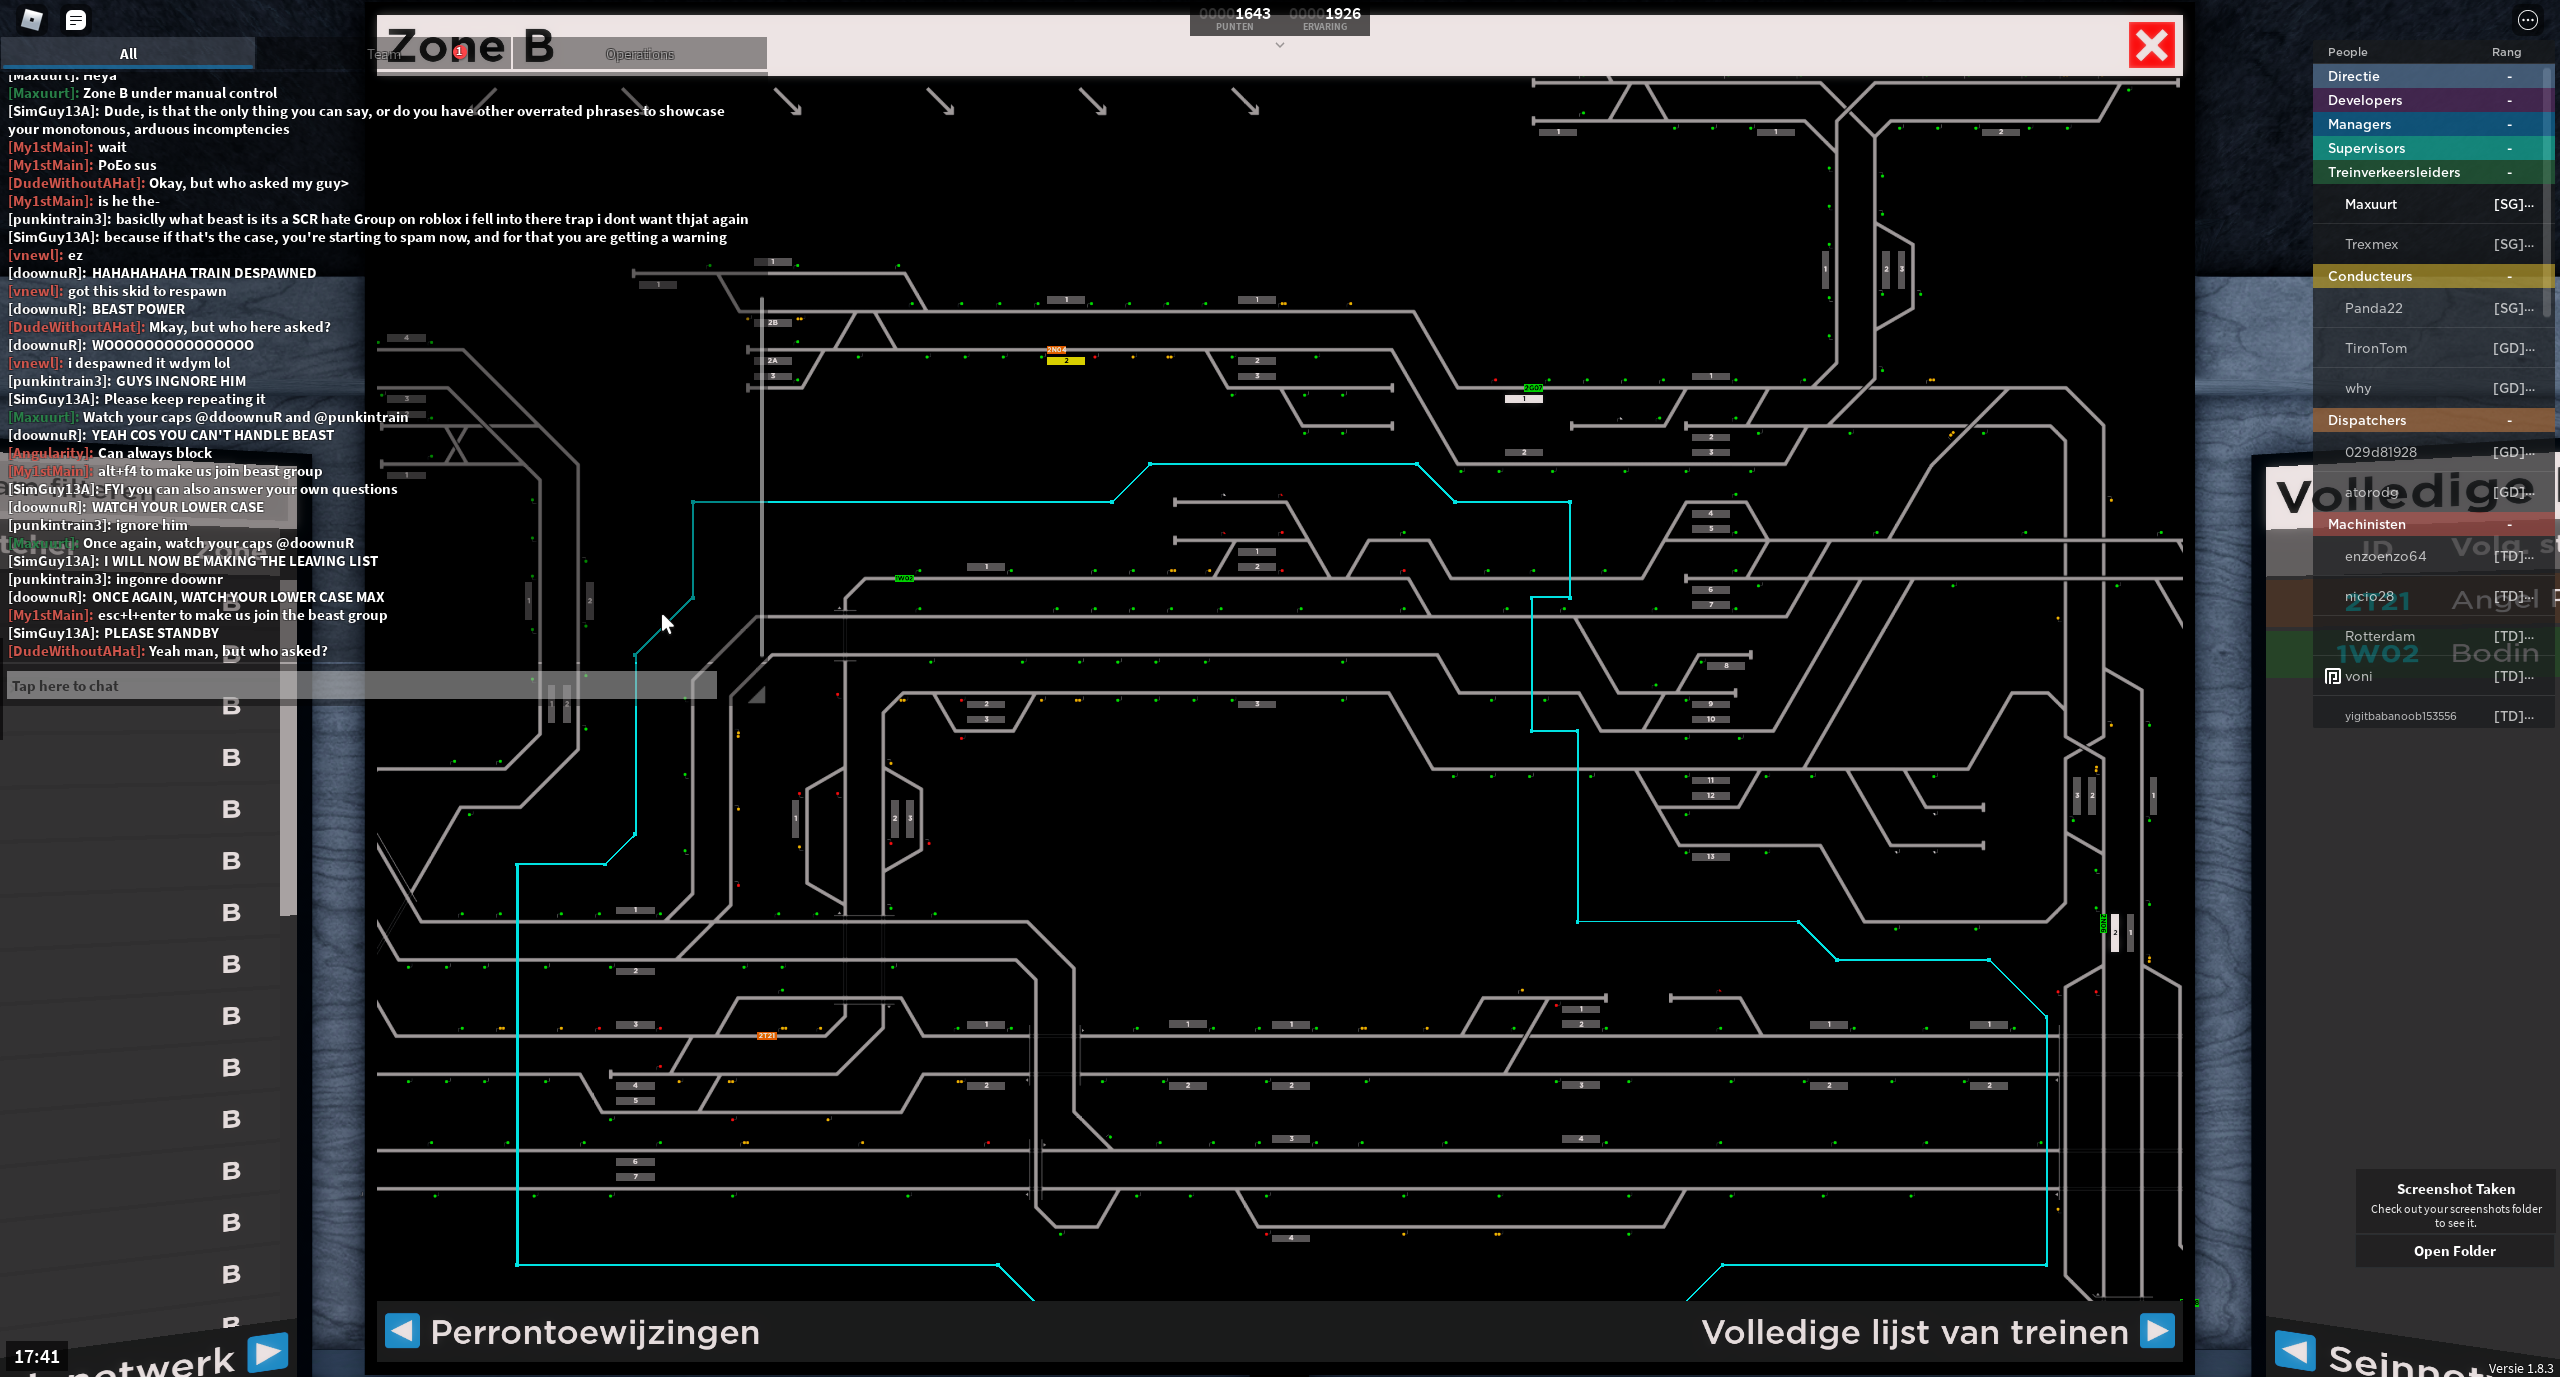The height and width of the screenshot is (1377, 2560).
Task: Open the Roblox menu logo icon
Action: [x=31, y=19]
